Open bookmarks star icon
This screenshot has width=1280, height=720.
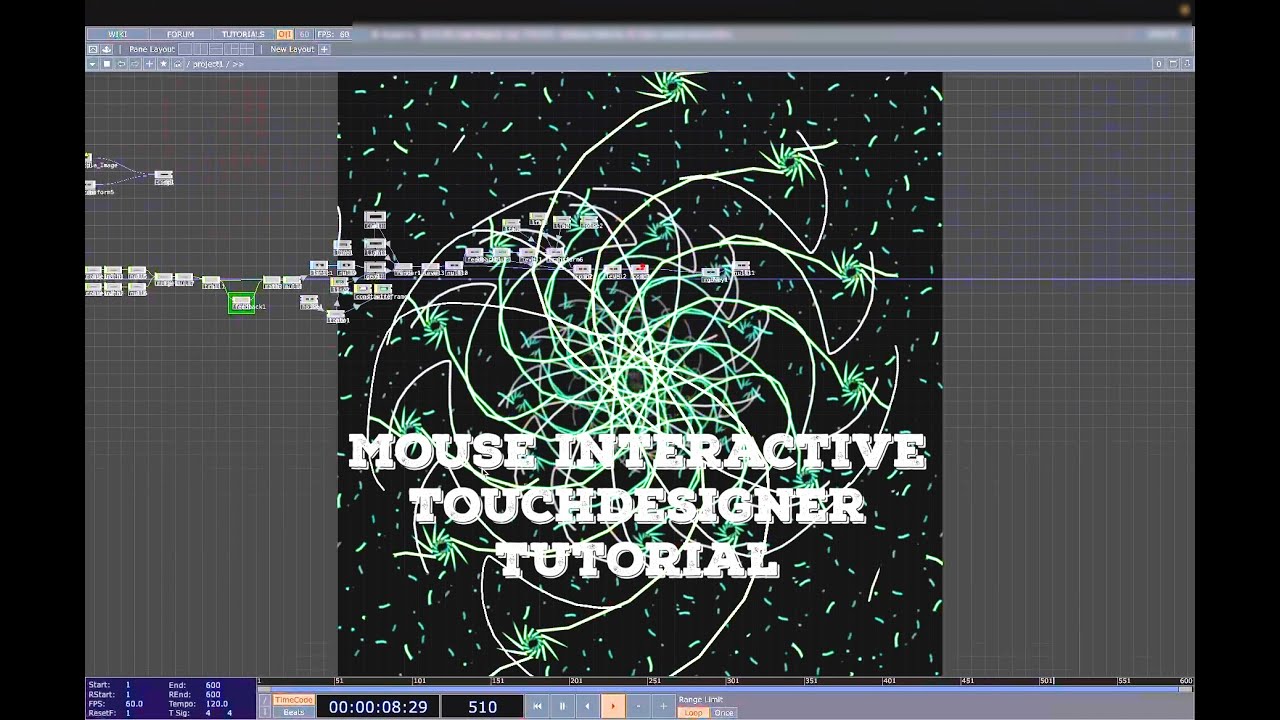(x=163, y=64)
